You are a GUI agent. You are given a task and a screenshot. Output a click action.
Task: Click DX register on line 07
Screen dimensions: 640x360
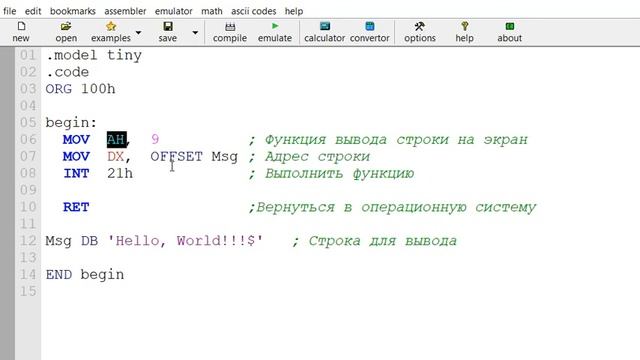[116, 157]
